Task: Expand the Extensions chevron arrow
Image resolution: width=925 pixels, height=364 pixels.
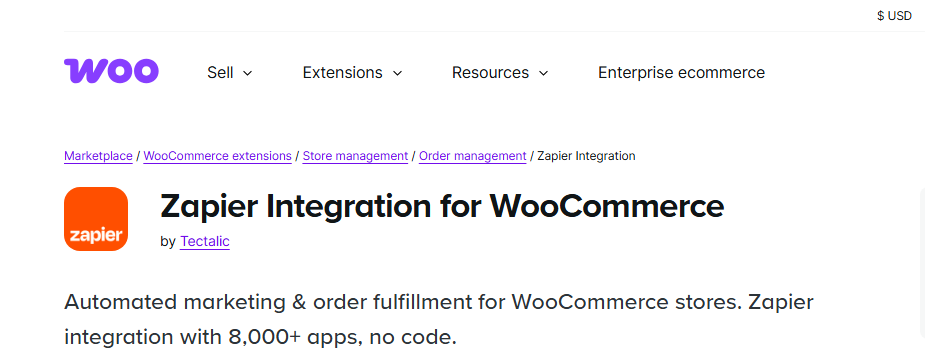Action: click(398, 73)
